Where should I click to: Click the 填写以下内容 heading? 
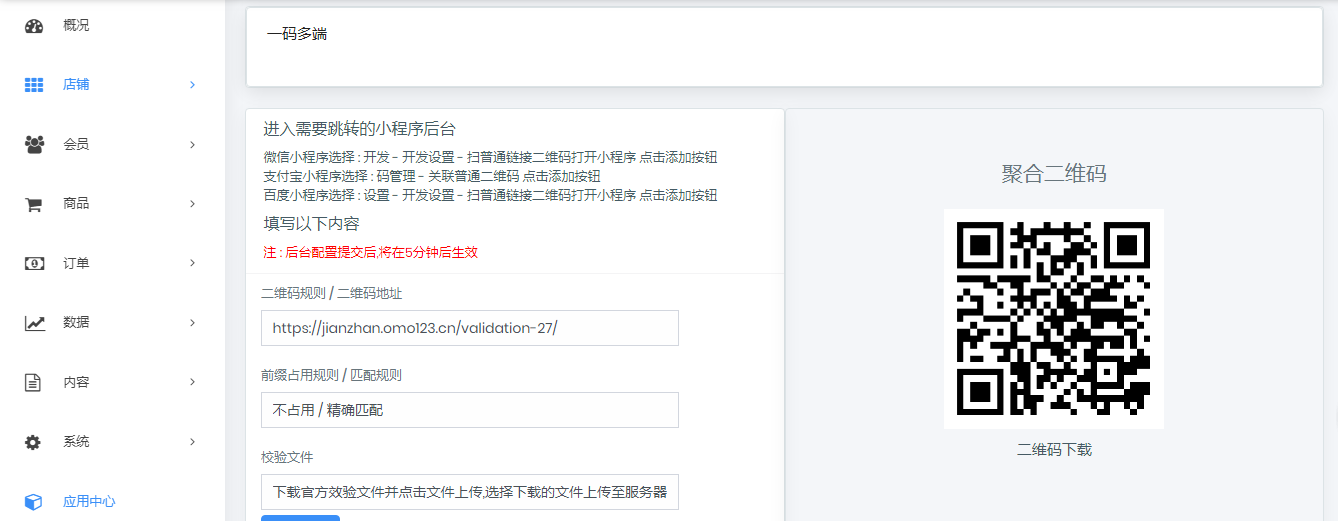pyautogui.click(x=311, y=224)
